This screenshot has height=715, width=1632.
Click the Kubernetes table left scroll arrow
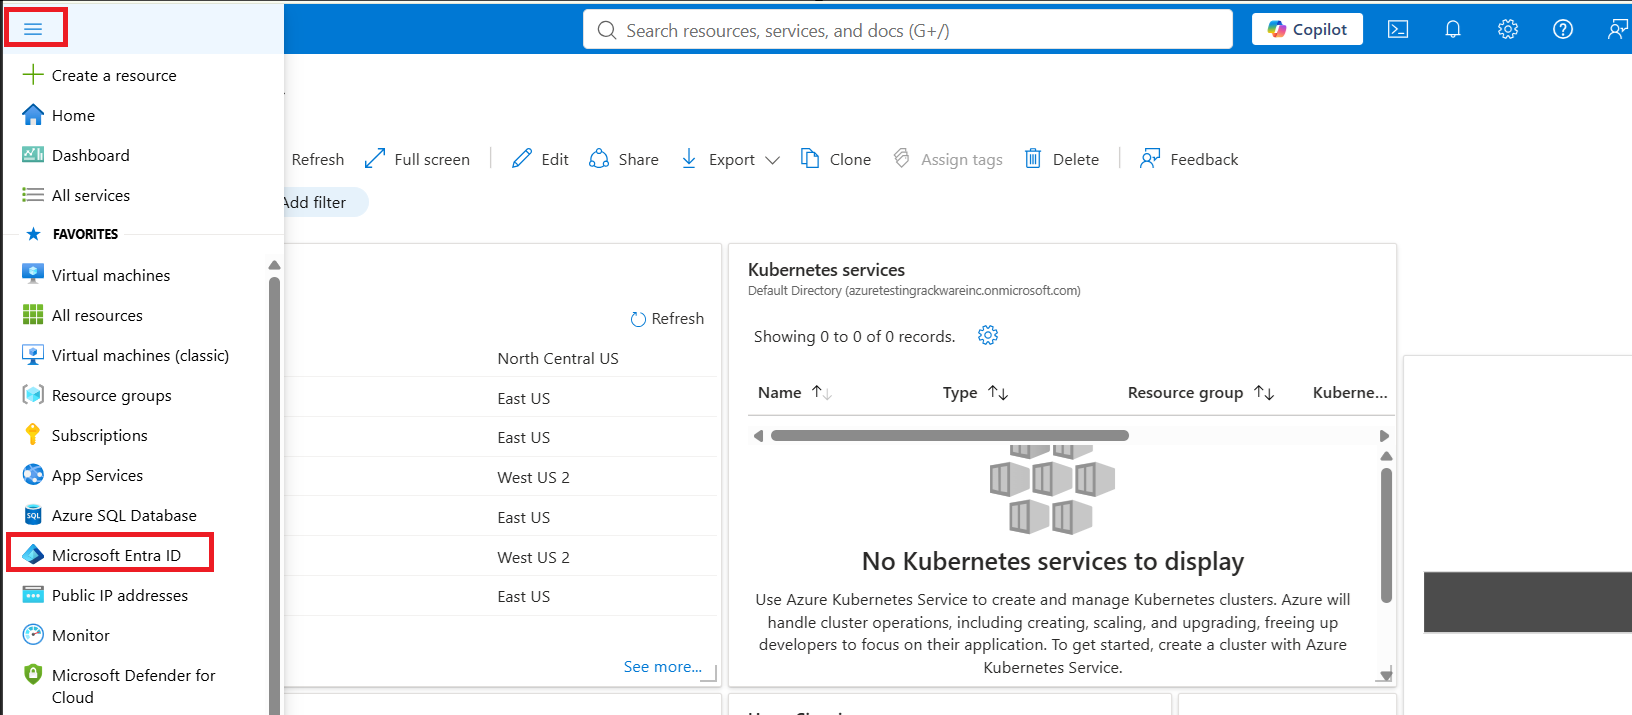[758, 435]
